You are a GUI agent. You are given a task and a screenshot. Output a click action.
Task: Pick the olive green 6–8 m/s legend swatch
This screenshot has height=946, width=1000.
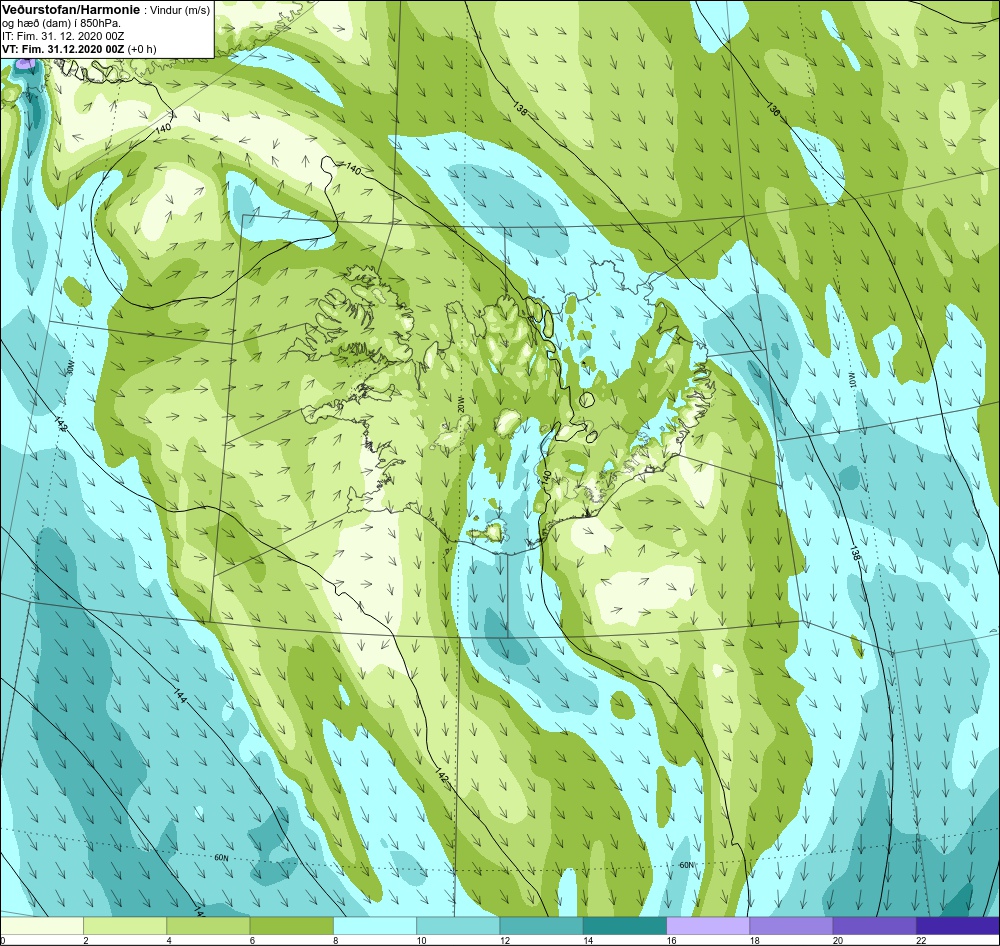(291, 926)
